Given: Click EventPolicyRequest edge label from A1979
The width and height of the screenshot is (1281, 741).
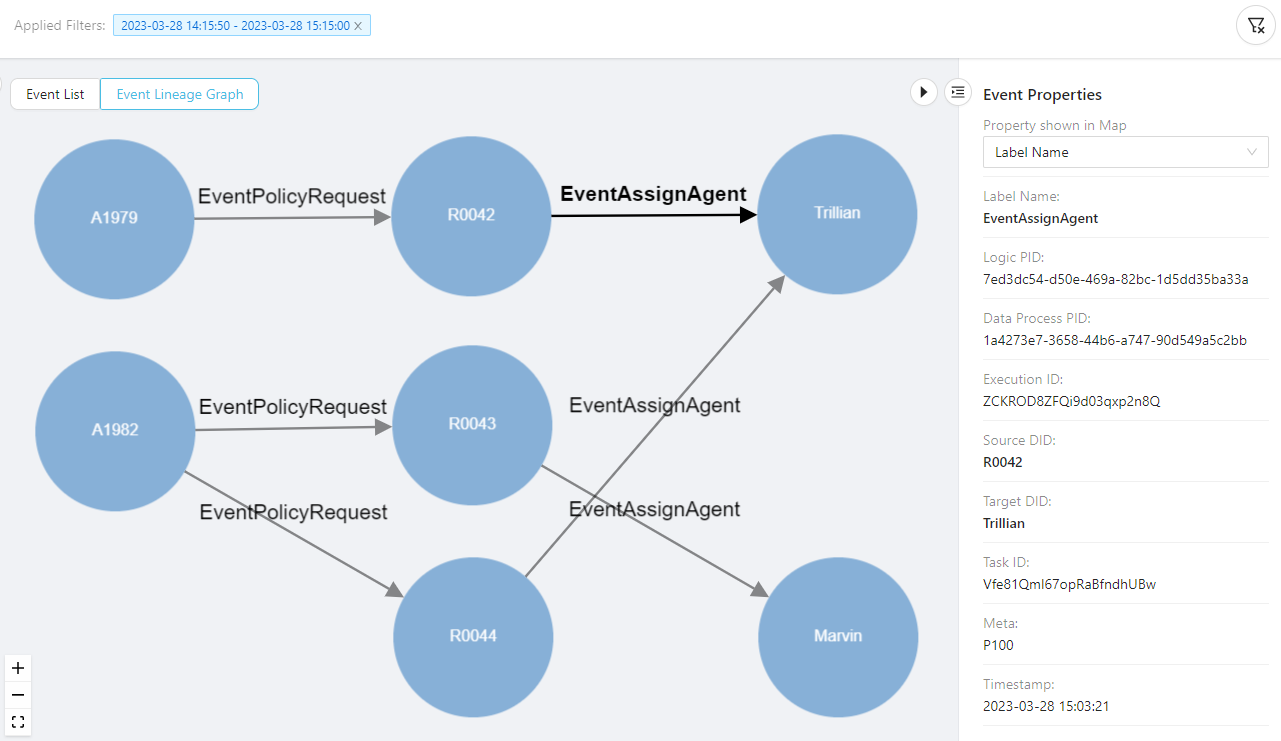Looking at the screenshot, I should tap(291, 196).
